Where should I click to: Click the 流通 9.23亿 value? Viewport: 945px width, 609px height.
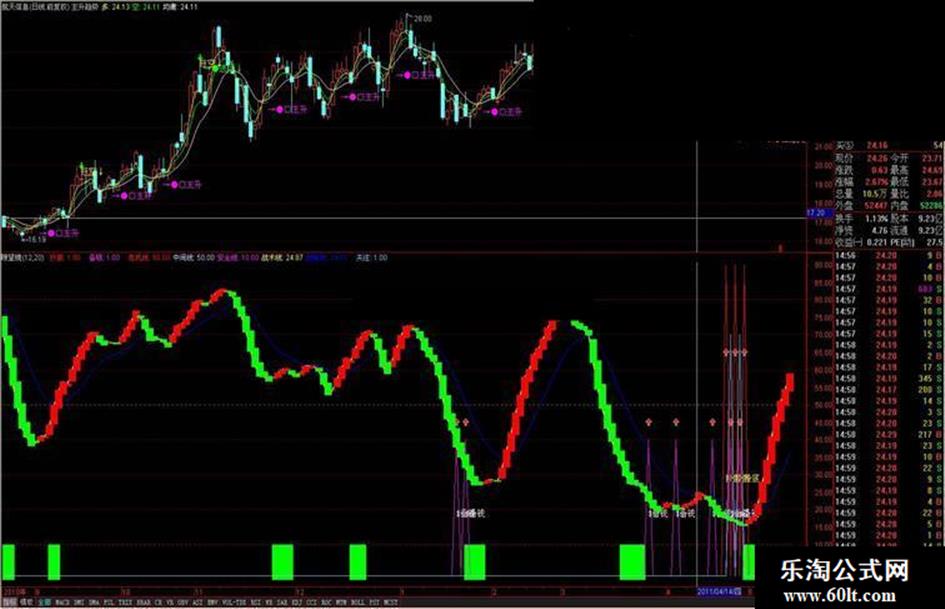point(932,230)
